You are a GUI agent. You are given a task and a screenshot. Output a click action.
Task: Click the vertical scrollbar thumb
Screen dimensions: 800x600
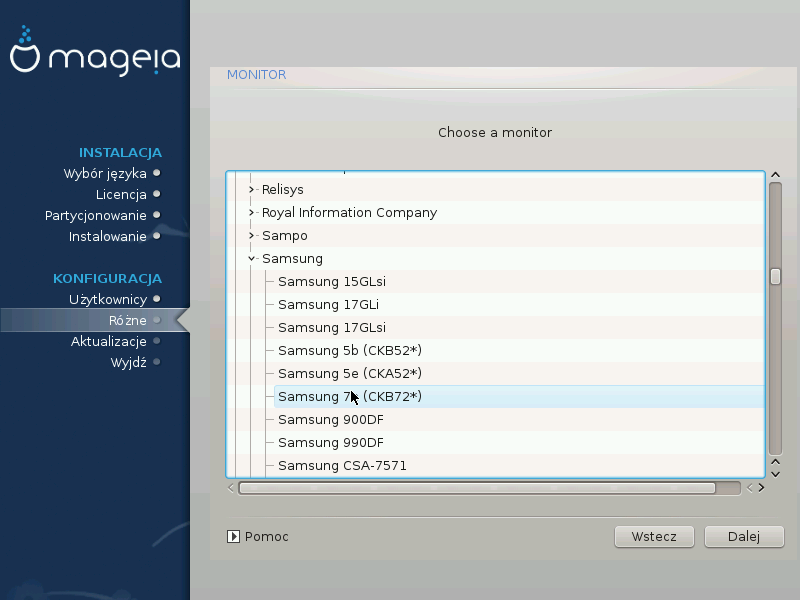pos(776,277)
